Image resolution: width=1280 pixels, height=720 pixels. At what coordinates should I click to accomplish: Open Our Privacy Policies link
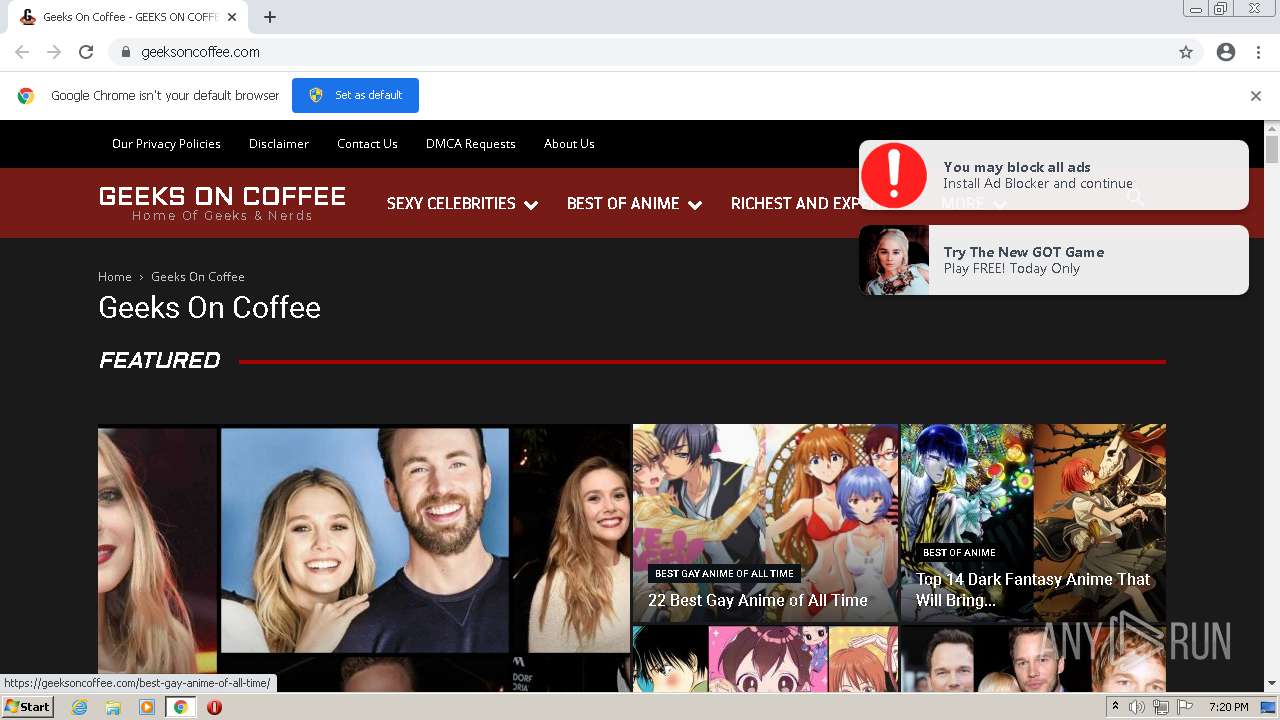pyautogui.click(x=166, y=144)
